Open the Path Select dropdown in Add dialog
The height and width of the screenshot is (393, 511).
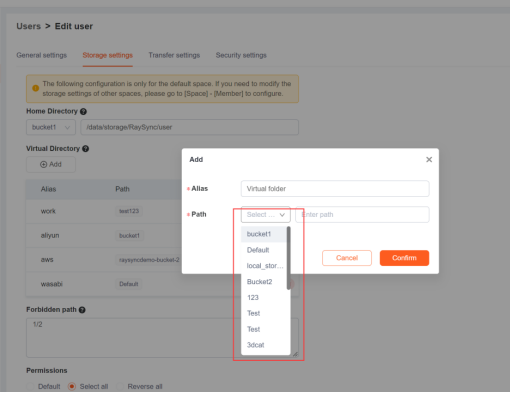pos(266,215)
